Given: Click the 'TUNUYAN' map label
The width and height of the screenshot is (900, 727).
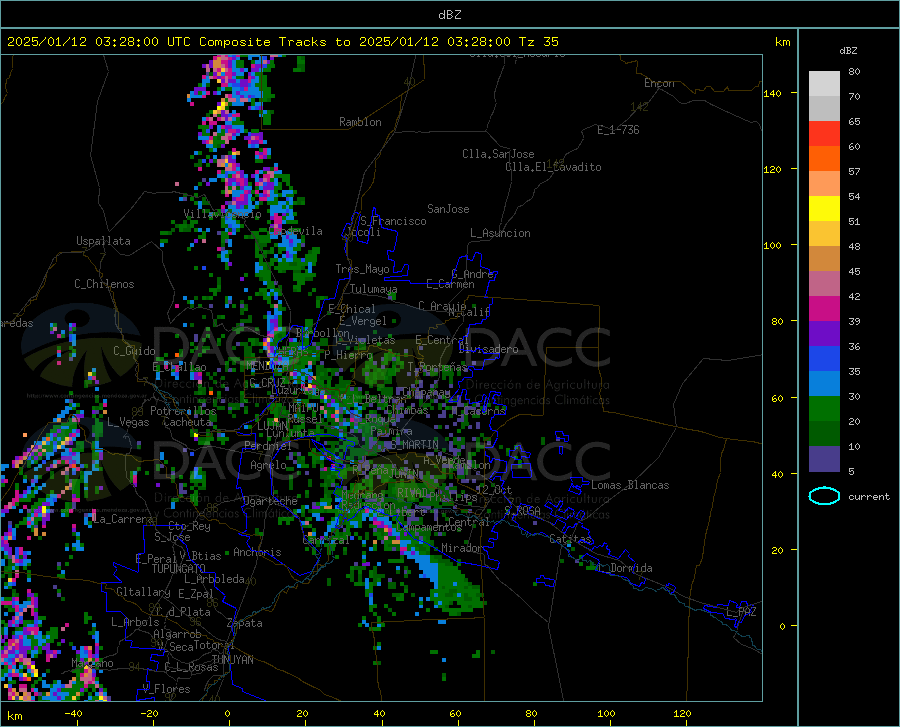Looking at the screenshot, I should [x=232, y=659].
